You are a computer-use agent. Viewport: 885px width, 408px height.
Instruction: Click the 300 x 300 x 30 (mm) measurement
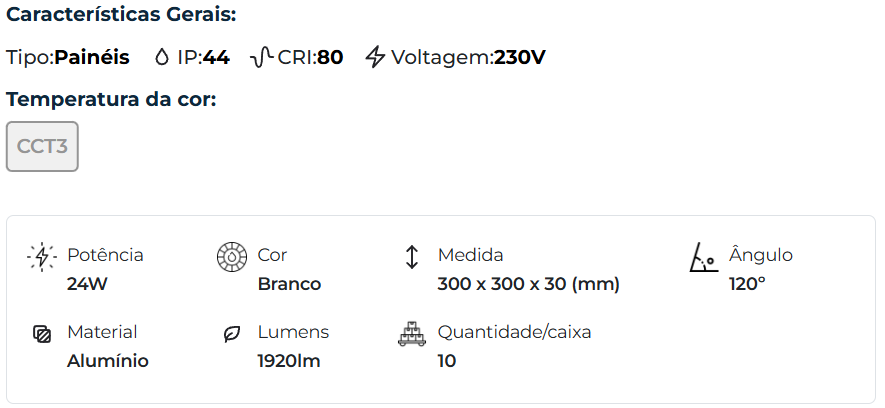[x=529, y=284]
